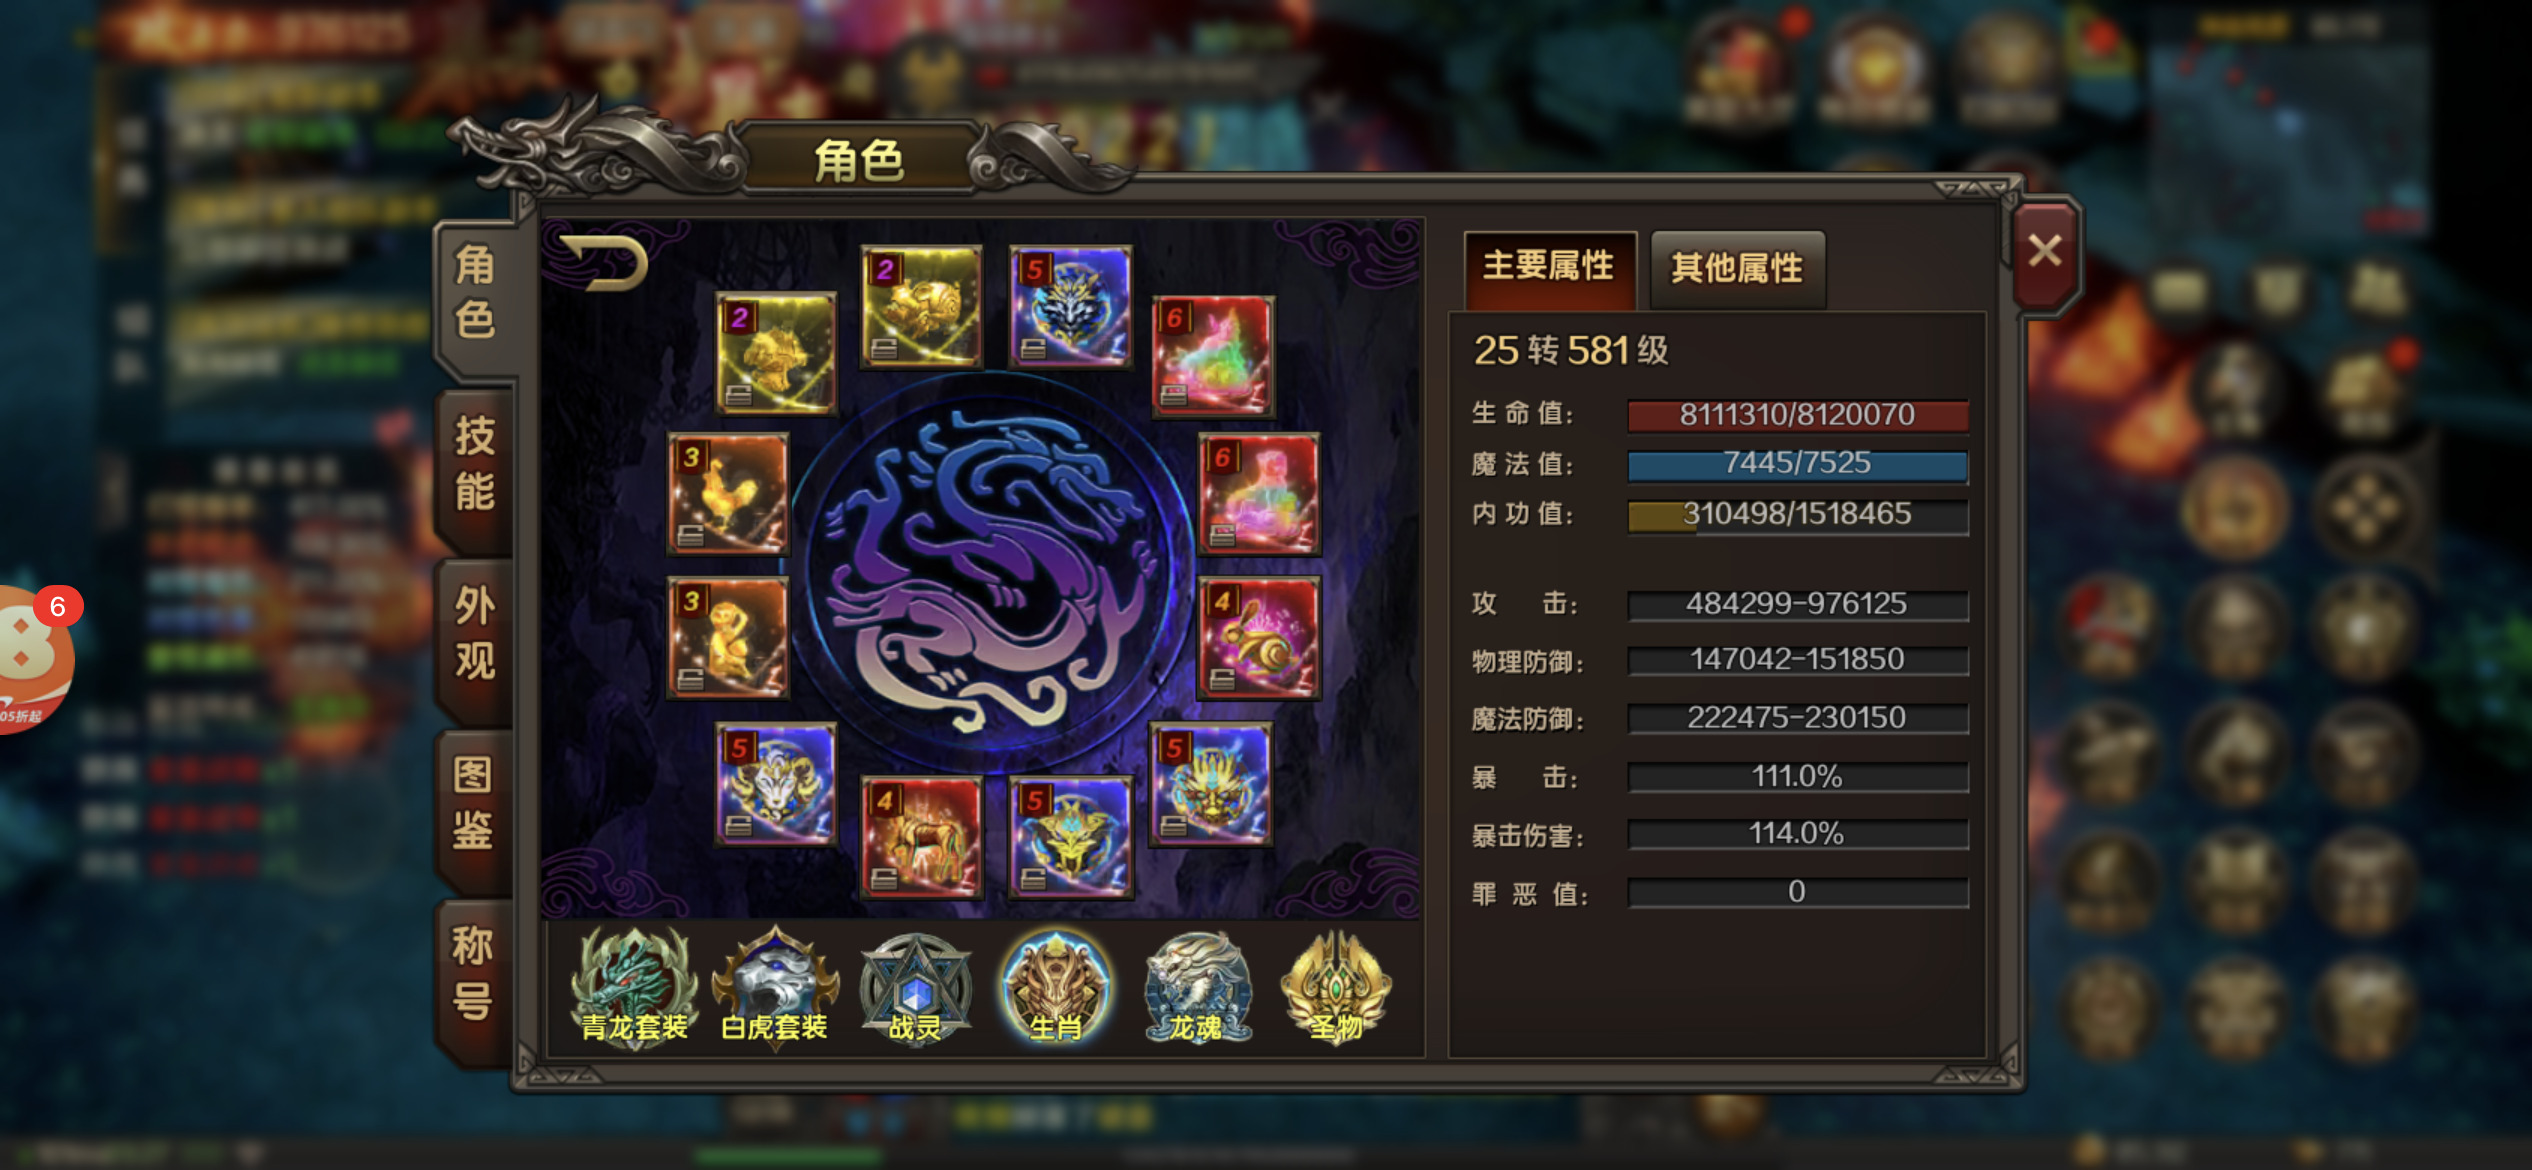Open the 图鉴 side tab

[x=475, y=804]
